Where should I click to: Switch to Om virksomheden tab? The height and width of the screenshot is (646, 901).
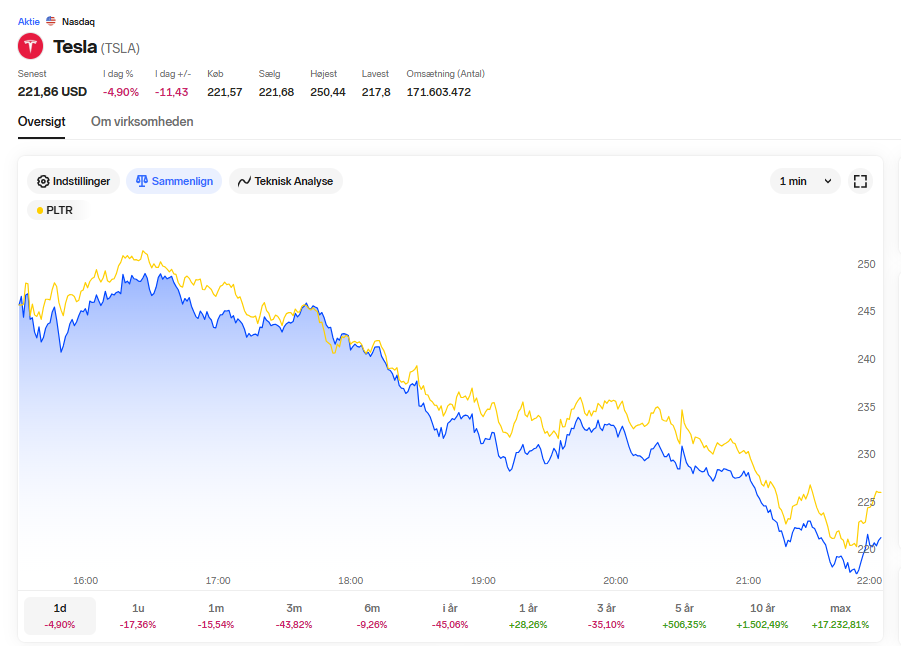[142, 122]
